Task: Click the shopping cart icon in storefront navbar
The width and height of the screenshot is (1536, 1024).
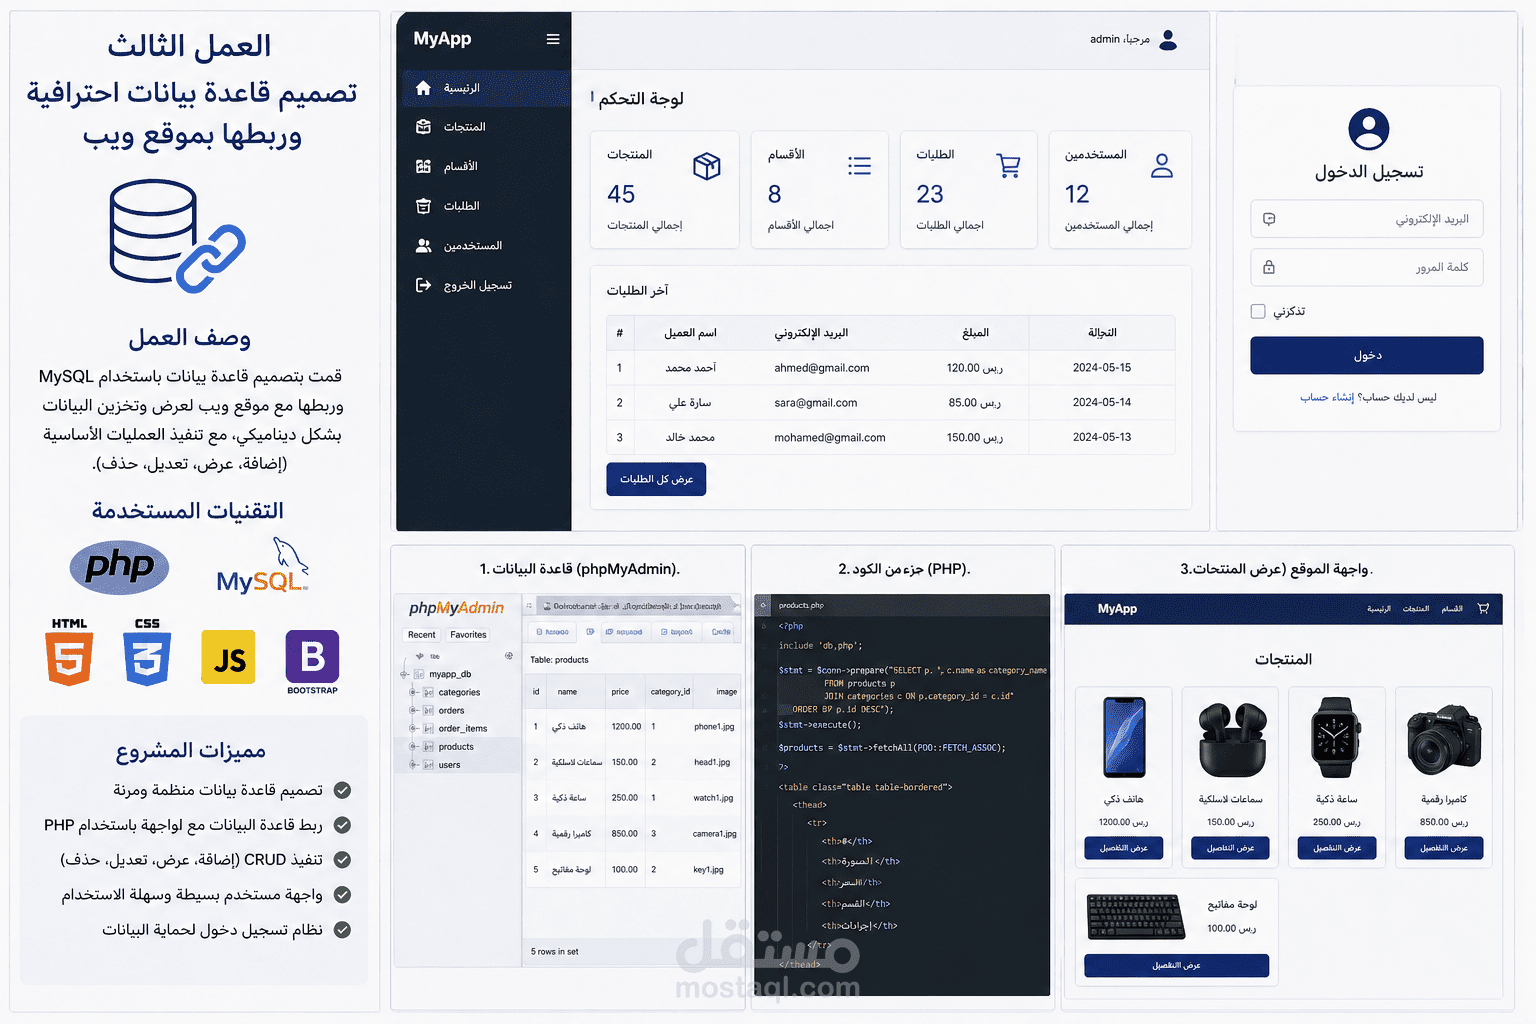Action: pyautogui.click(x=1483, y=608)
